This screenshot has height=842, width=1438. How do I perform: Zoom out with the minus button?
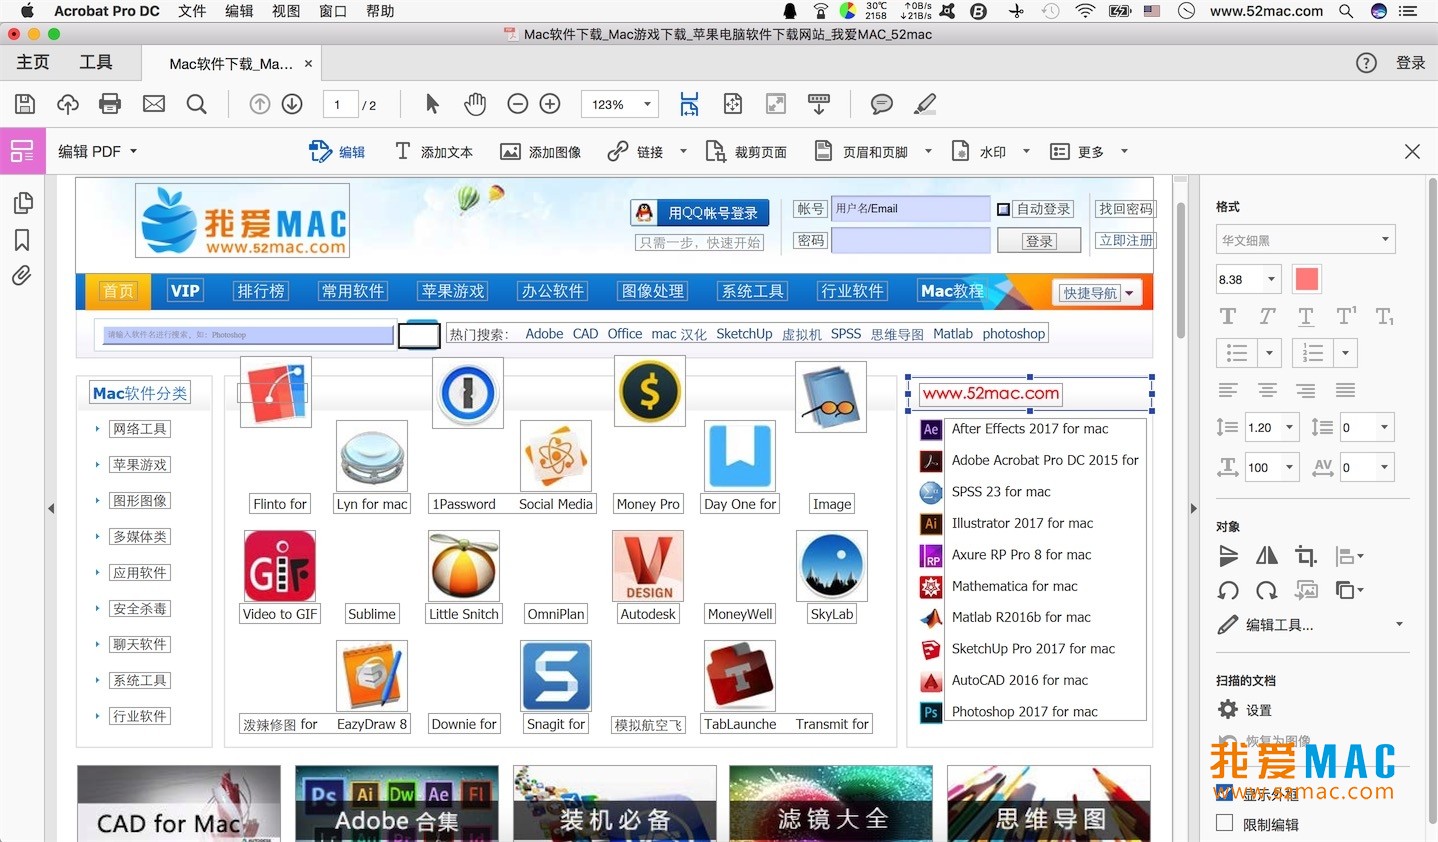518,104
